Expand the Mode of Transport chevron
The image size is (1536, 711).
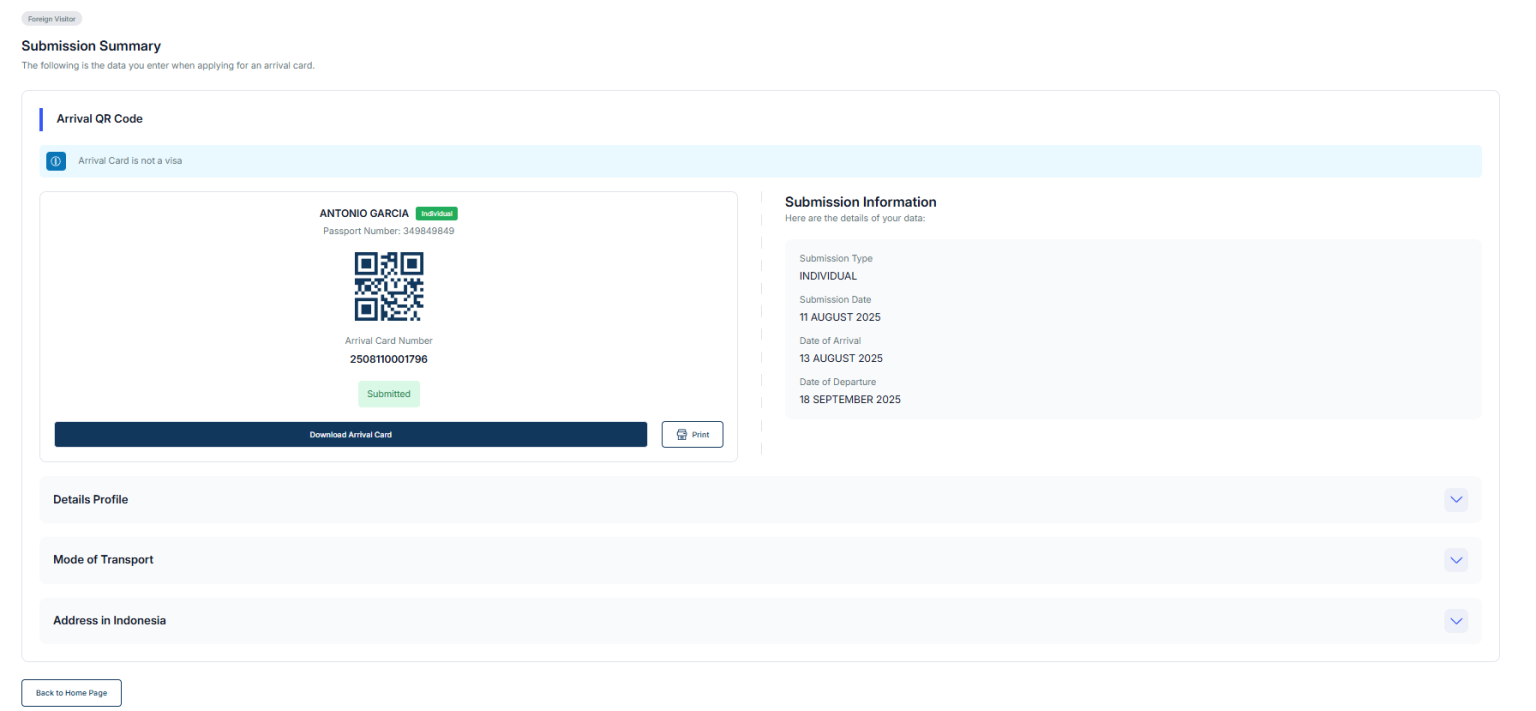[x=1456, y=560]
